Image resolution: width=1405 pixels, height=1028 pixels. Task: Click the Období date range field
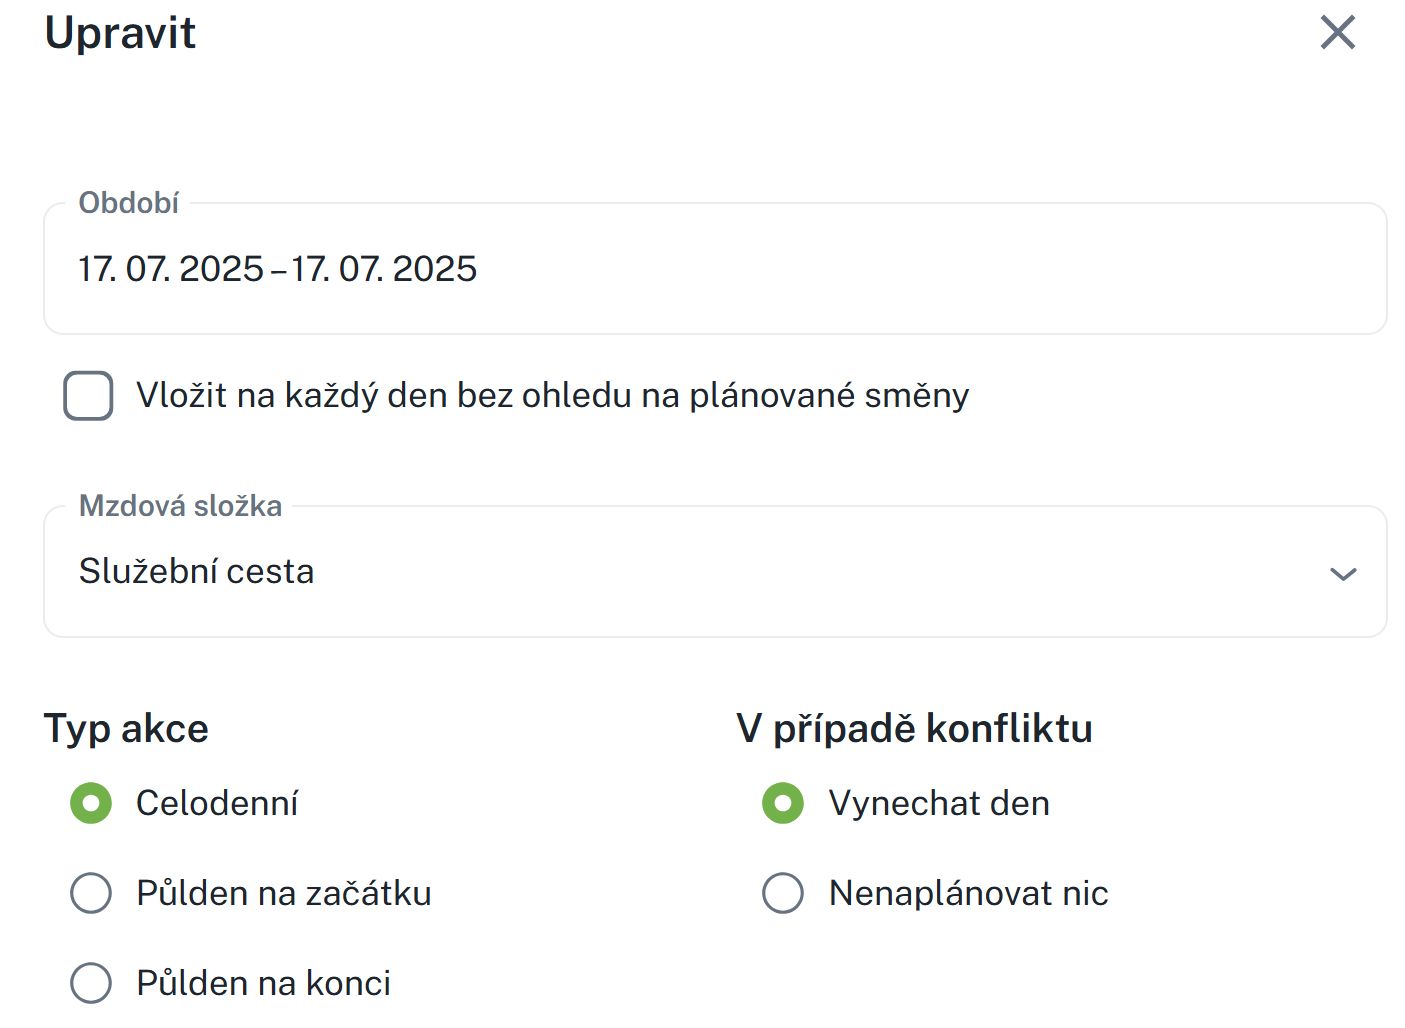point(714,269)
